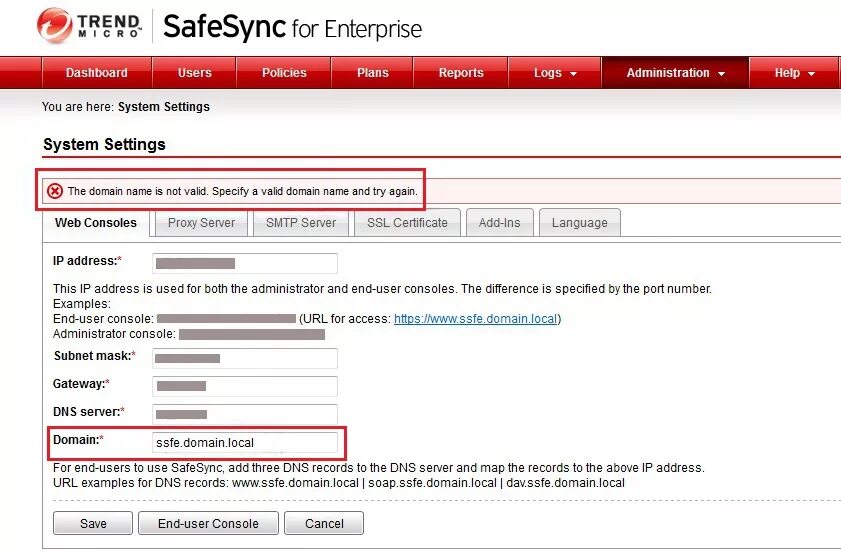Screen dimensions: 841x555
Task: Click the Administrator console example label
Action: pyautogui.click(x=114, y=334)
